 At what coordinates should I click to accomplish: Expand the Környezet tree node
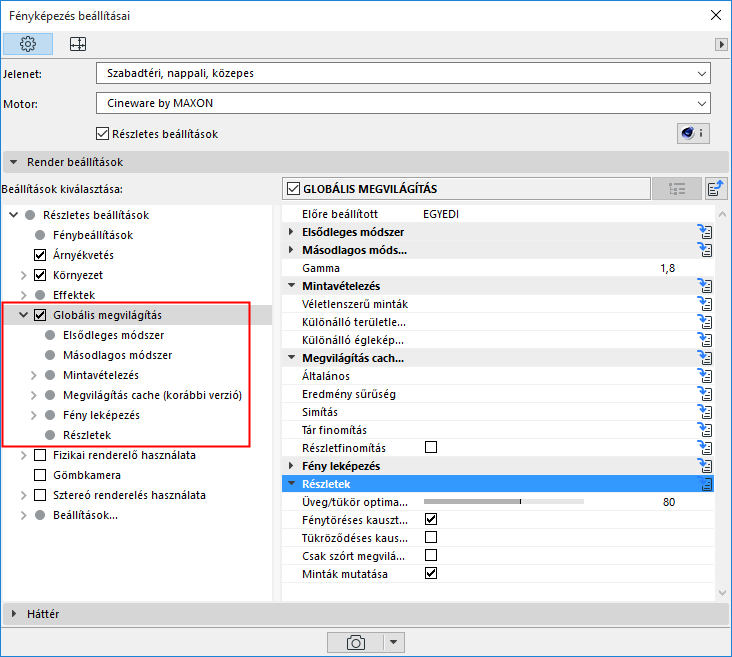[23, 275]
